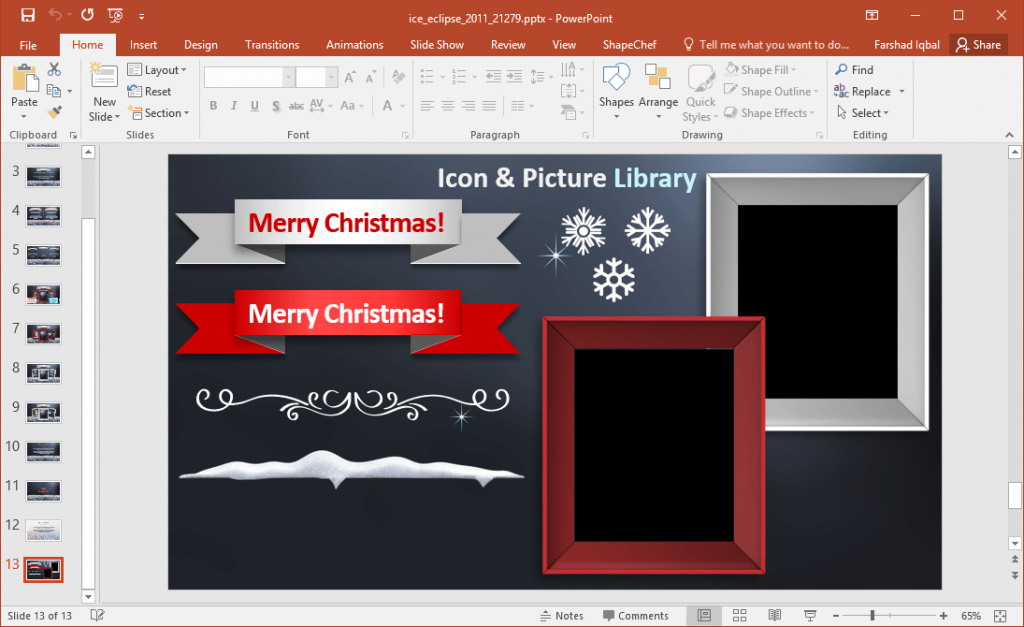Toggle underline formatting
The height and width of the screenshot is (627, 1024).
coord(254,105)
